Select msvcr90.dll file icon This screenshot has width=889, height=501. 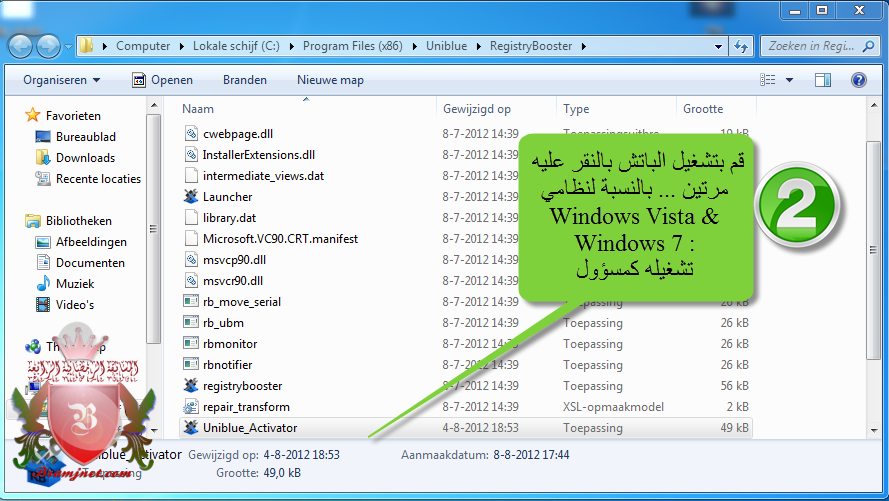(191, 280)
